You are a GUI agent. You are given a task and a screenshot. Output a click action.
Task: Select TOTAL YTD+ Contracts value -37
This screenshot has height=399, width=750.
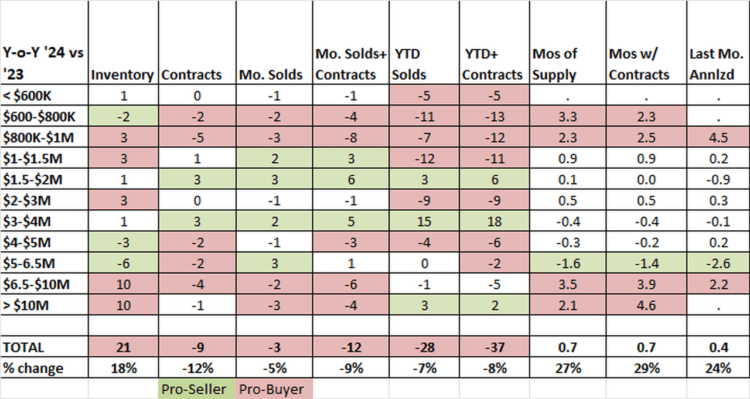click(494, 347)
